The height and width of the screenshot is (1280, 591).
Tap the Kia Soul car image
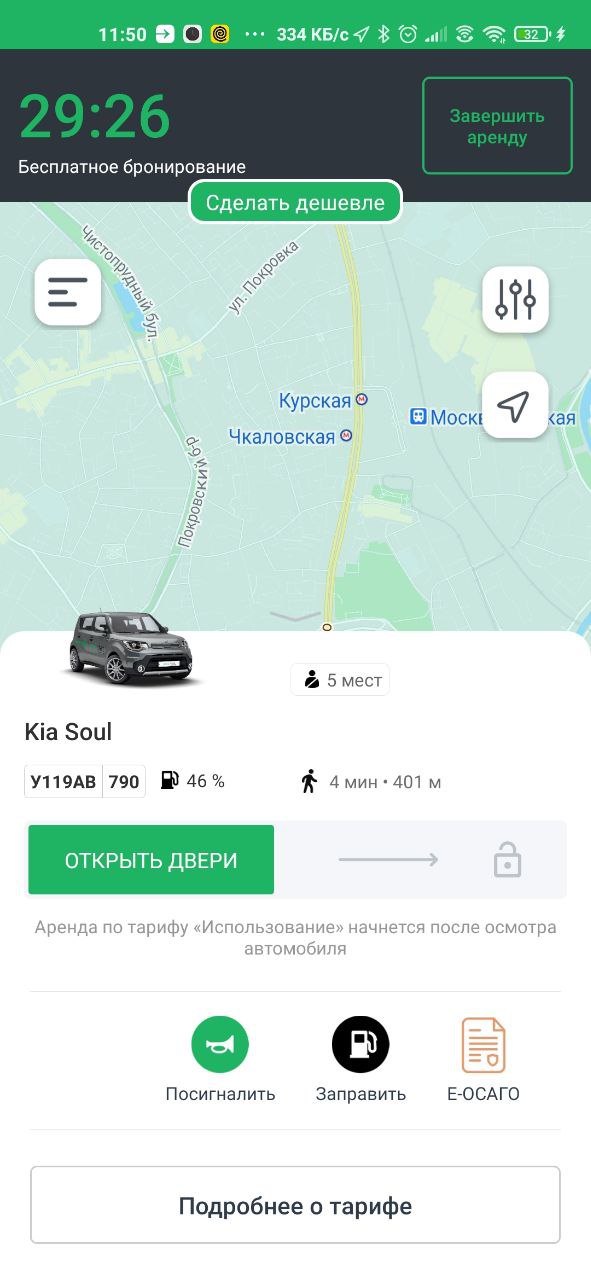tap(129, 650)
